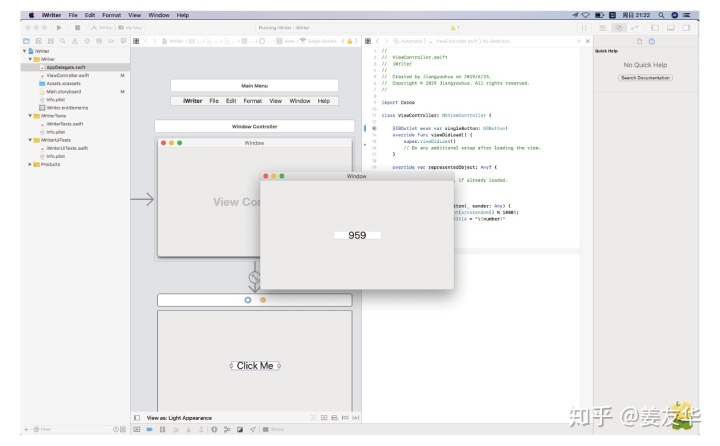Collapse the iWriter group folder
Screen dimensions: 720x446
tap(30, 59)
